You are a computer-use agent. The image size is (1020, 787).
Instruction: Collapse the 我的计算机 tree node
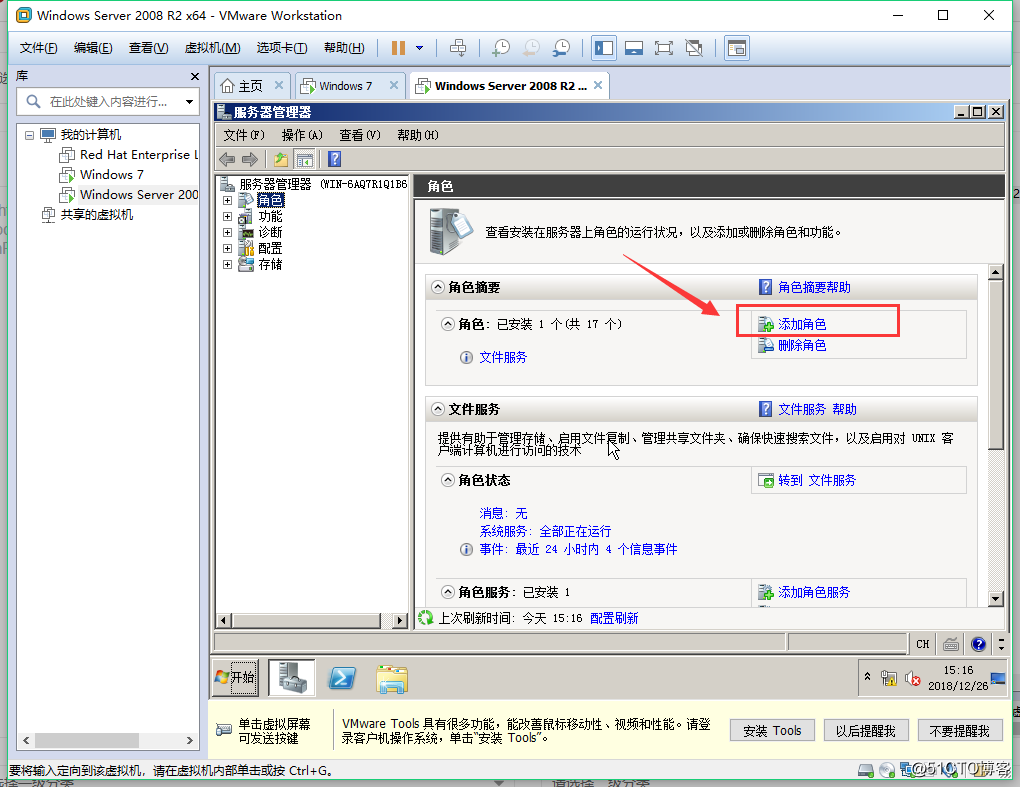pyautogui.click(x=29, y=135)
